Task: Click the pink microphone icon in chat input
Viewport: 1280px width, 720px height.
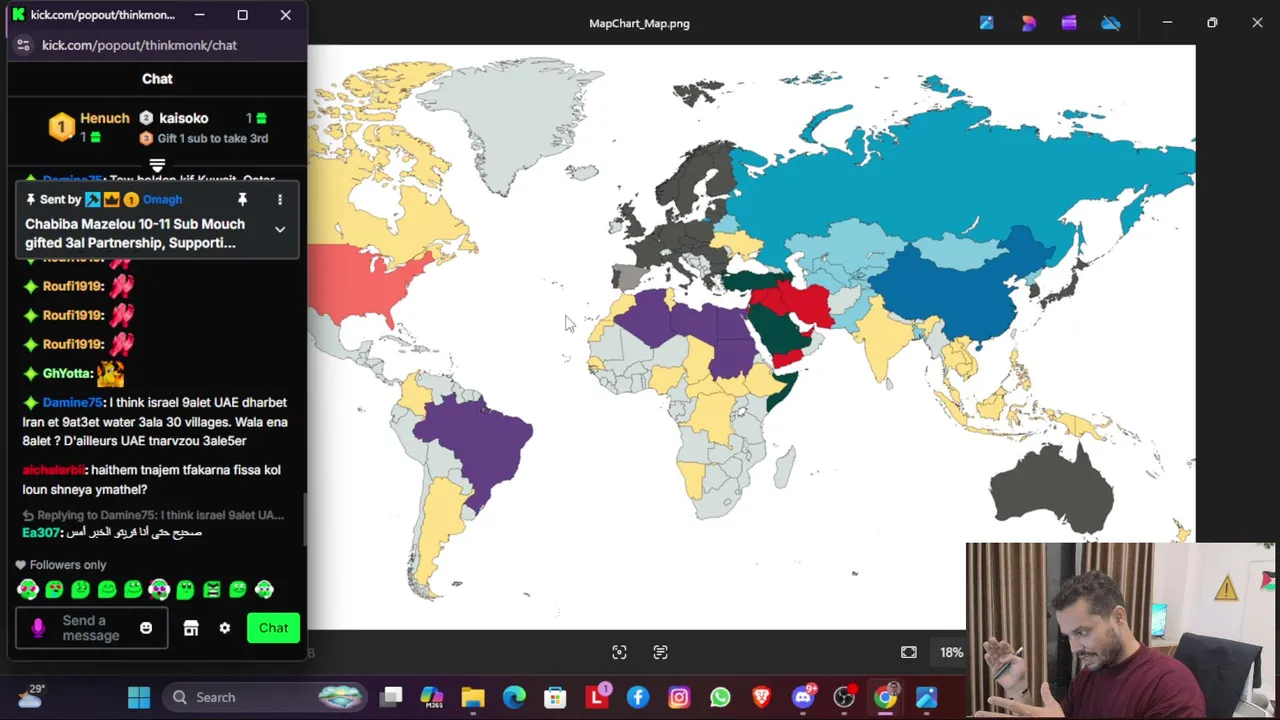Action: tap(38, 628)
